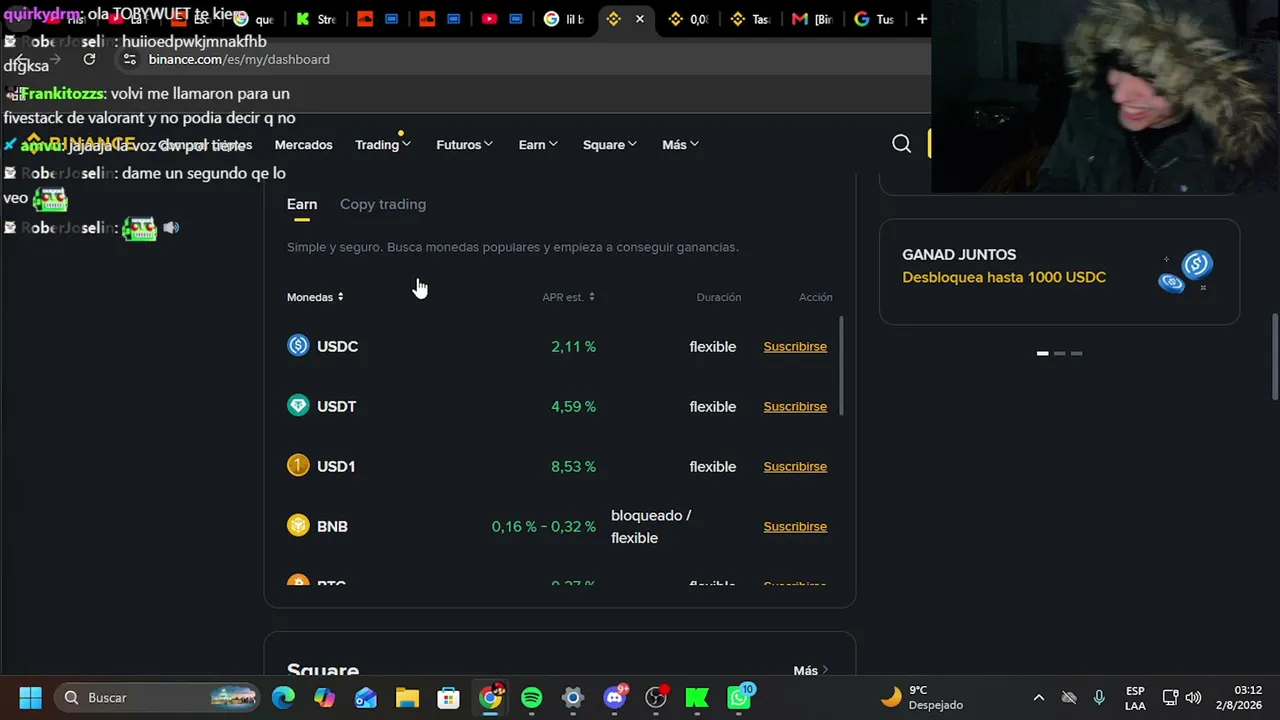The height and width of the screenshot is (720, 1280).
Task: Switch to the Gmail browser tab
Action: 812,19
